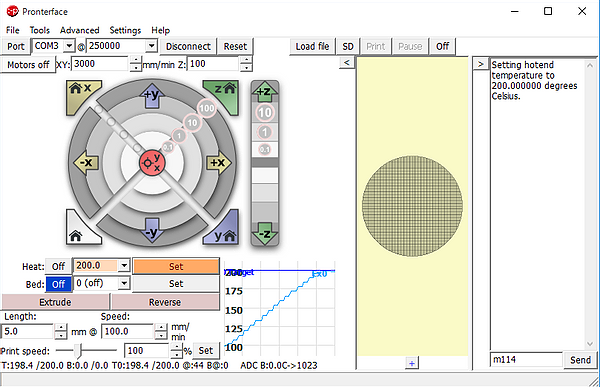Toggle the Bed Off button

pos(58,284)
